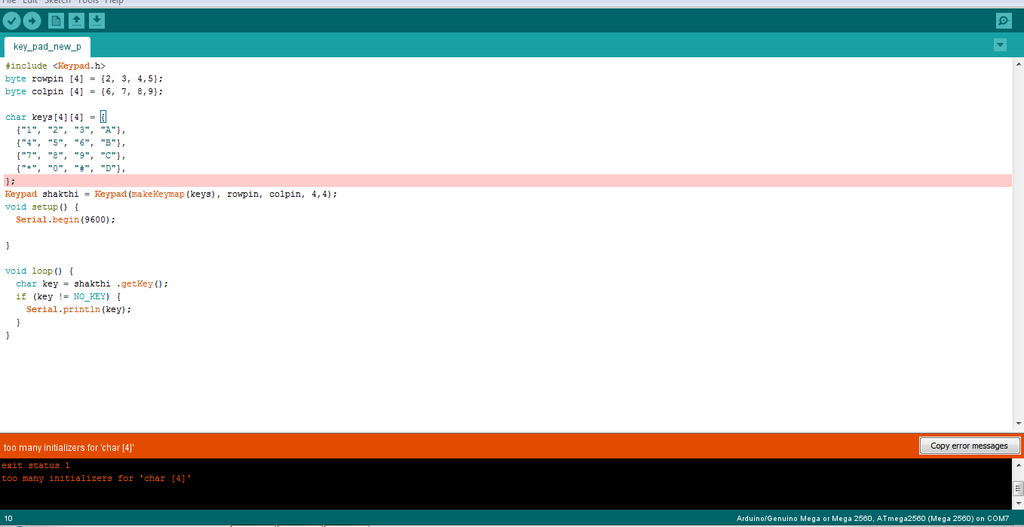Create a new sketch with the New icon
This screenshot has height=527, width=1024.
[x=57, y=21]
